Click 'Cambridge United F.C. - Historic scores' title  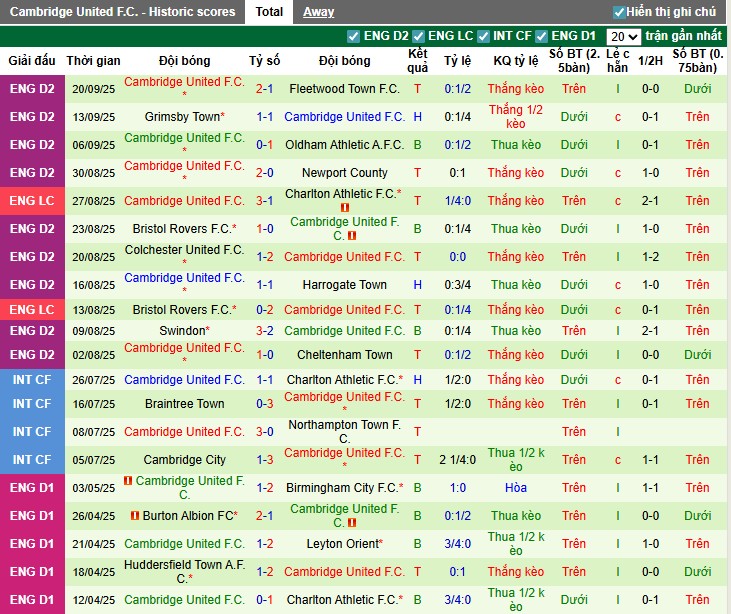coord(123,12)
